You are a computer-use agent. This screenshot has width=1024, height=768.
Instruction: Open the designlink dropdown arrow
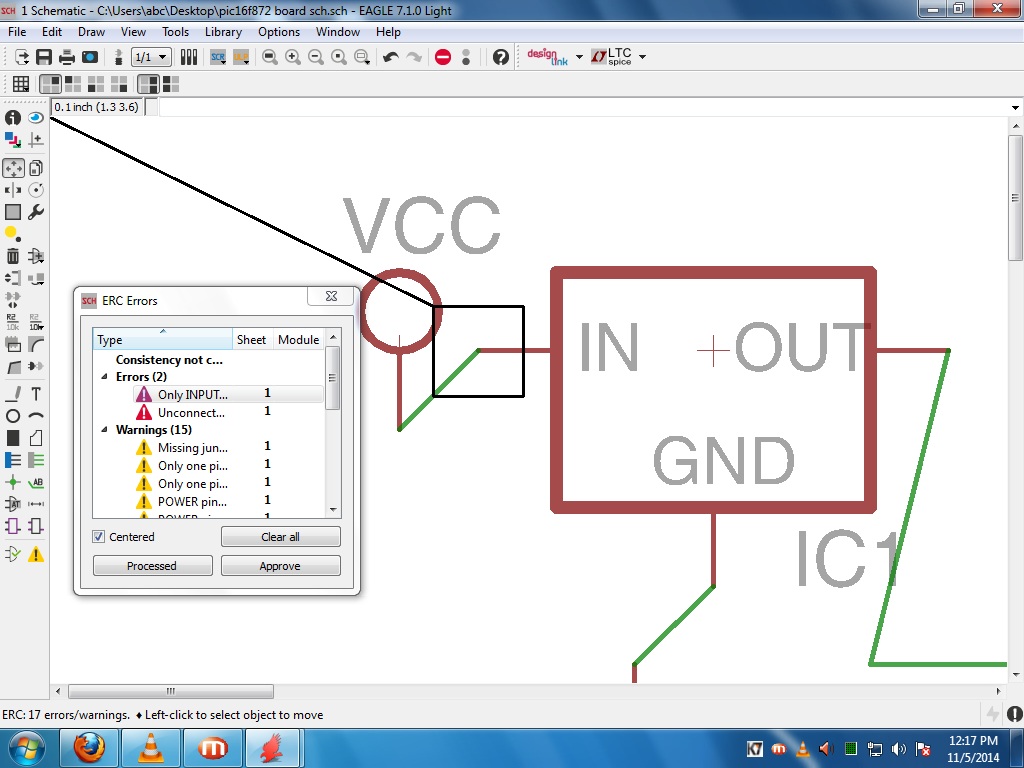(x=579, y=57)
